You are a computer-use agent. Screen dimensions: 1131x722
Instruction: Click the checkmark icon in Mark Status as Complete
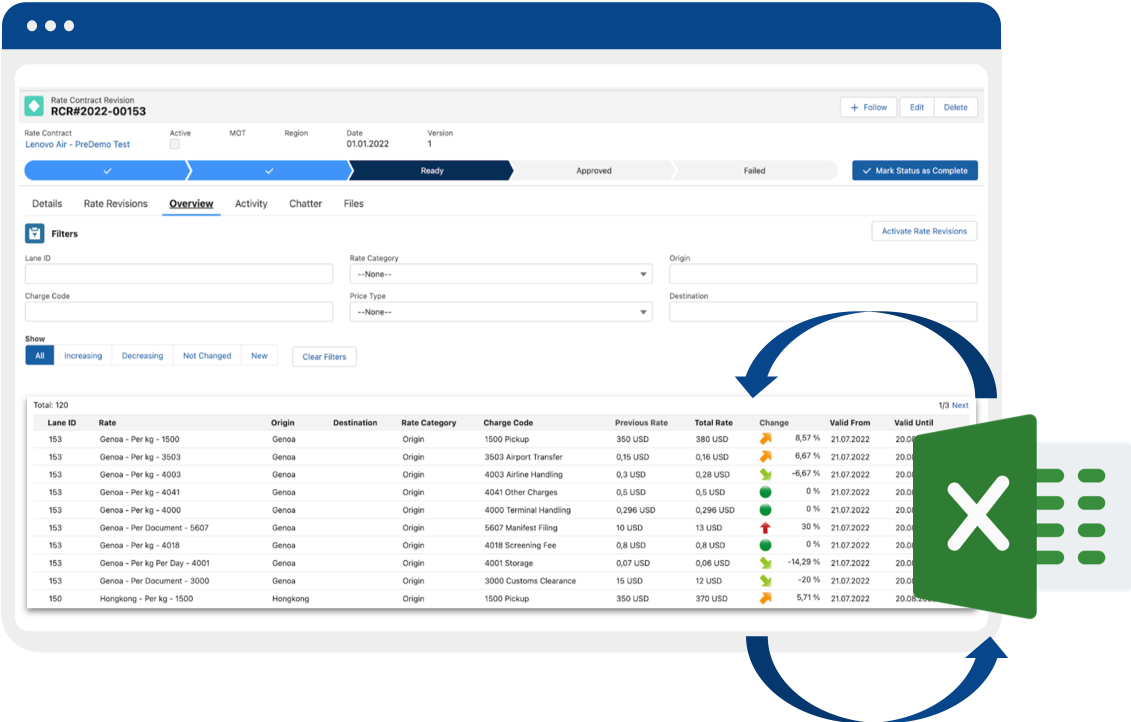[865, 170]
